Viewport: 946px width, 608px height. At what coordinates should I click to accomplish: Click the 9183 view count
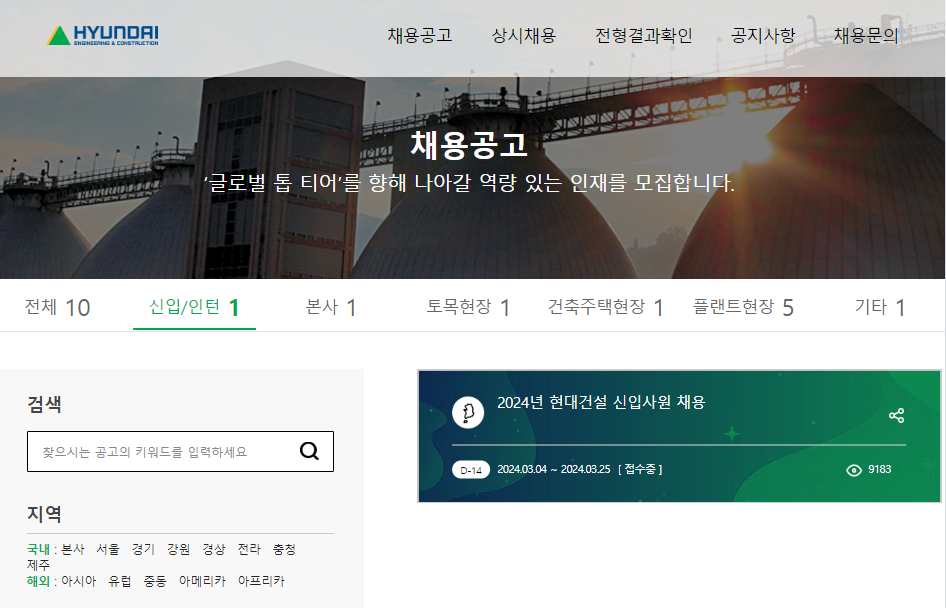[x=880, y=469]
